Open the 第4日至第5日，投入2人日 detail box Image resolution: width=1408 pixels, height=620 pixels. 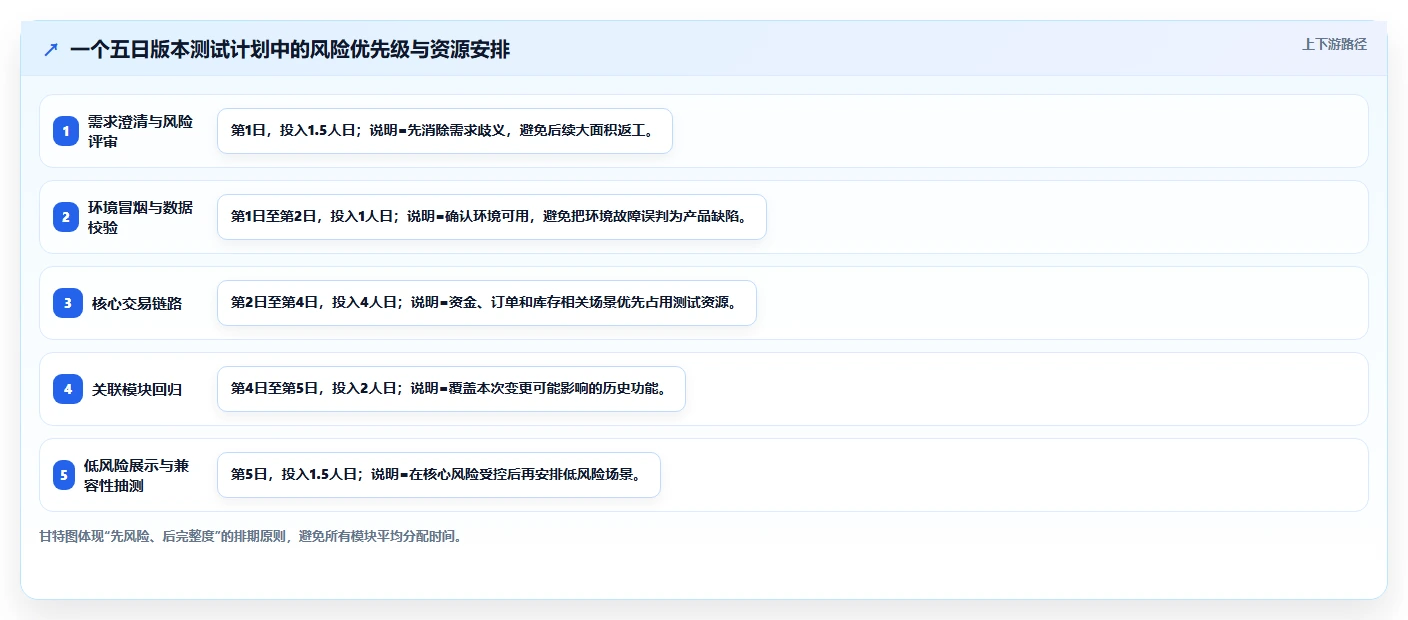tap(451, 389)
